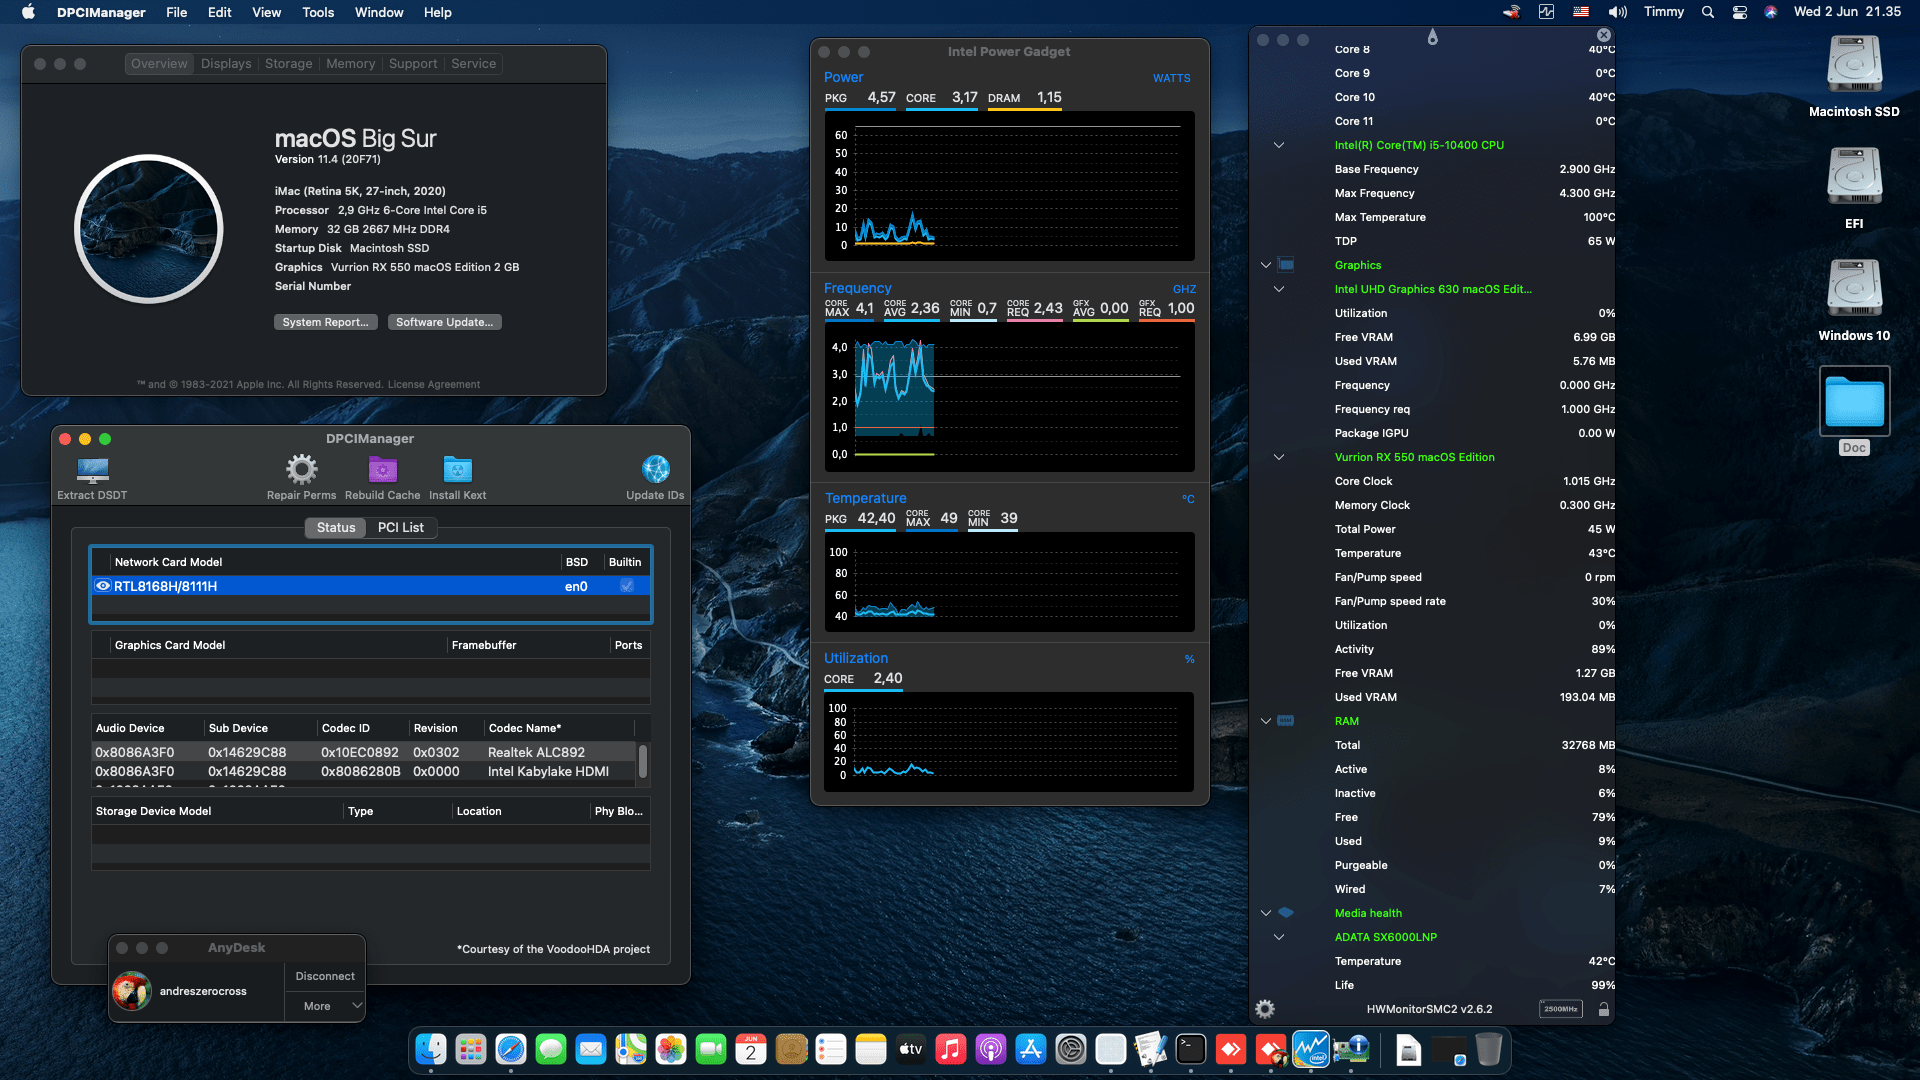Toggle the 2500MHz button in HWMonitorSMC2 footer
This screenshot has width=1920, height=1080.
pos(1560,1009)
